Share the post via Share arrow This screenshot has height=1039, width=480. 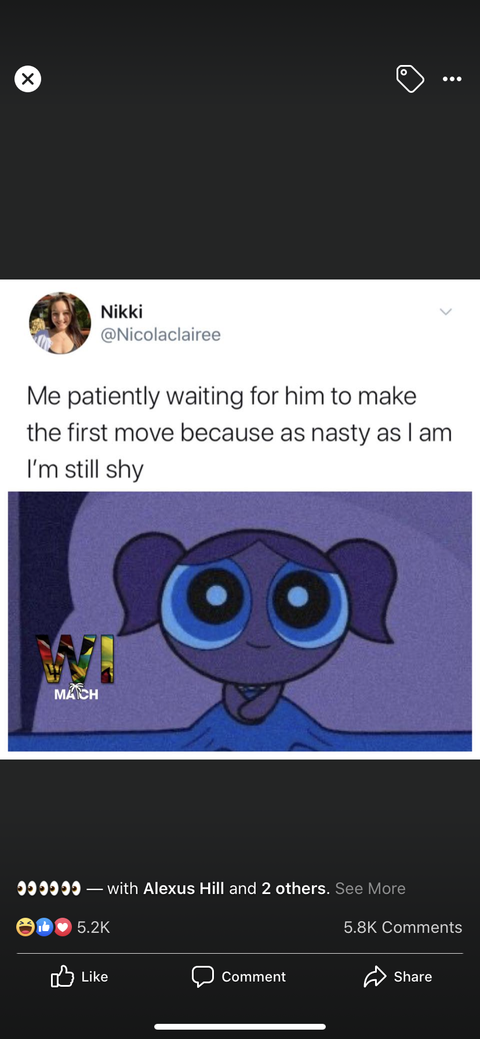coord(398,977)
